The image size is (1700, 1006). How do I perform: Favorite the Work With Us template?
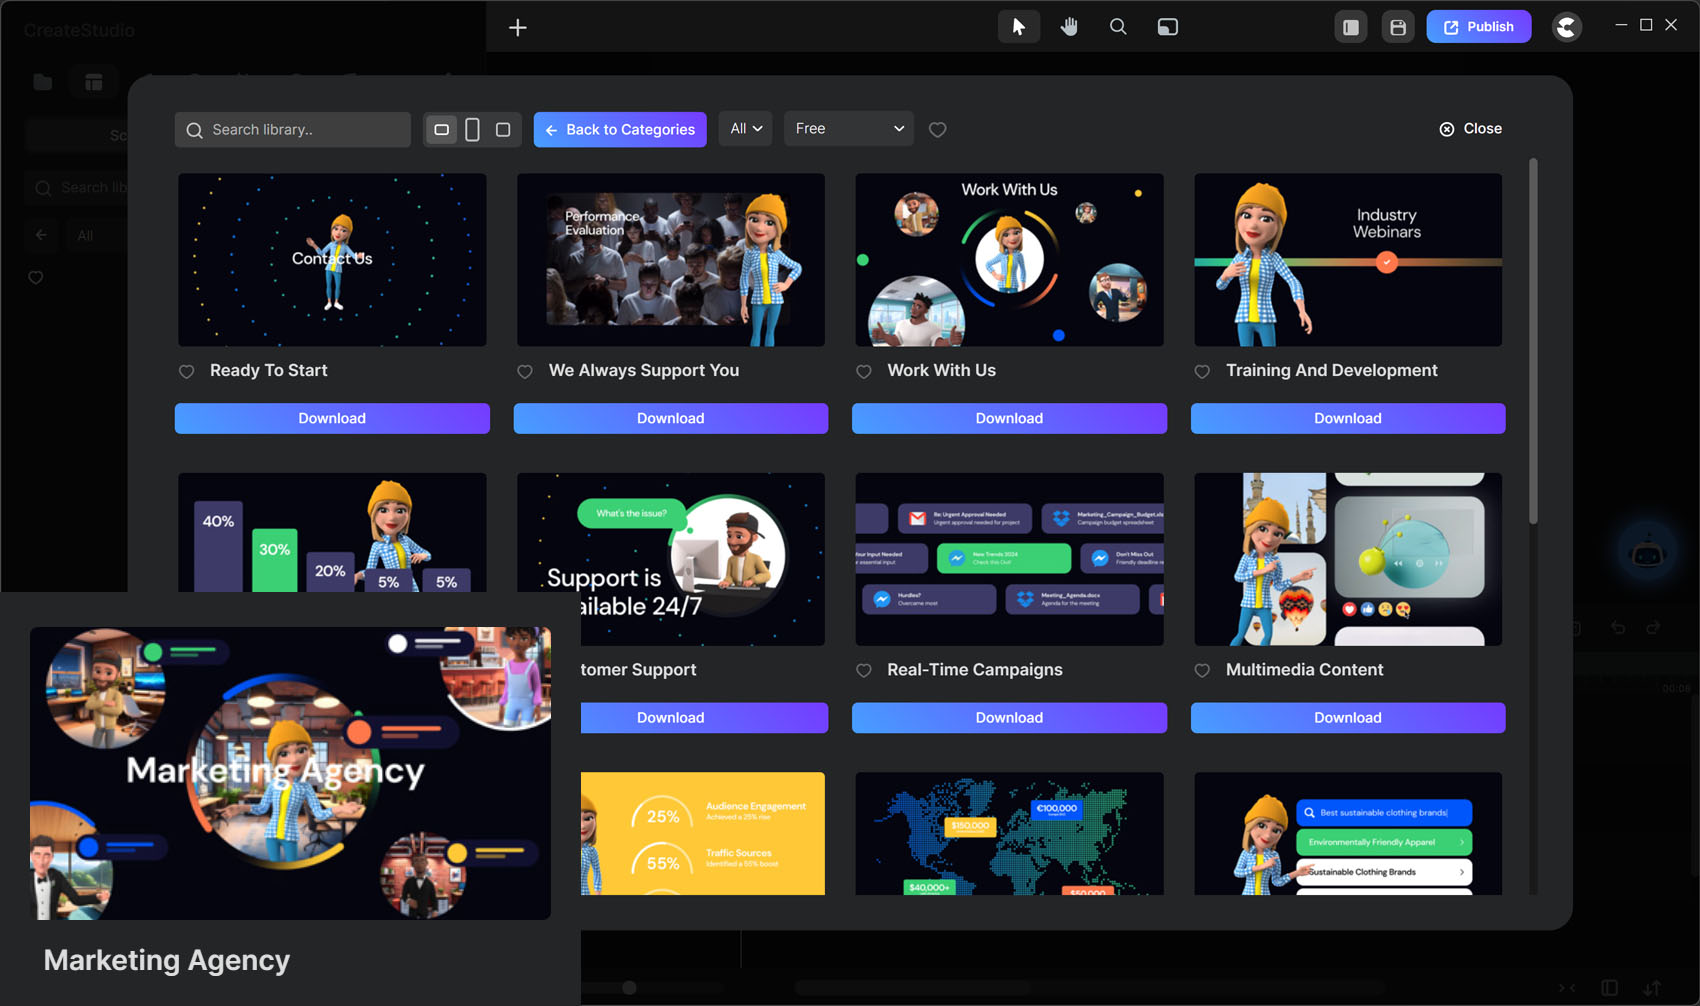(x=864, y=372)
